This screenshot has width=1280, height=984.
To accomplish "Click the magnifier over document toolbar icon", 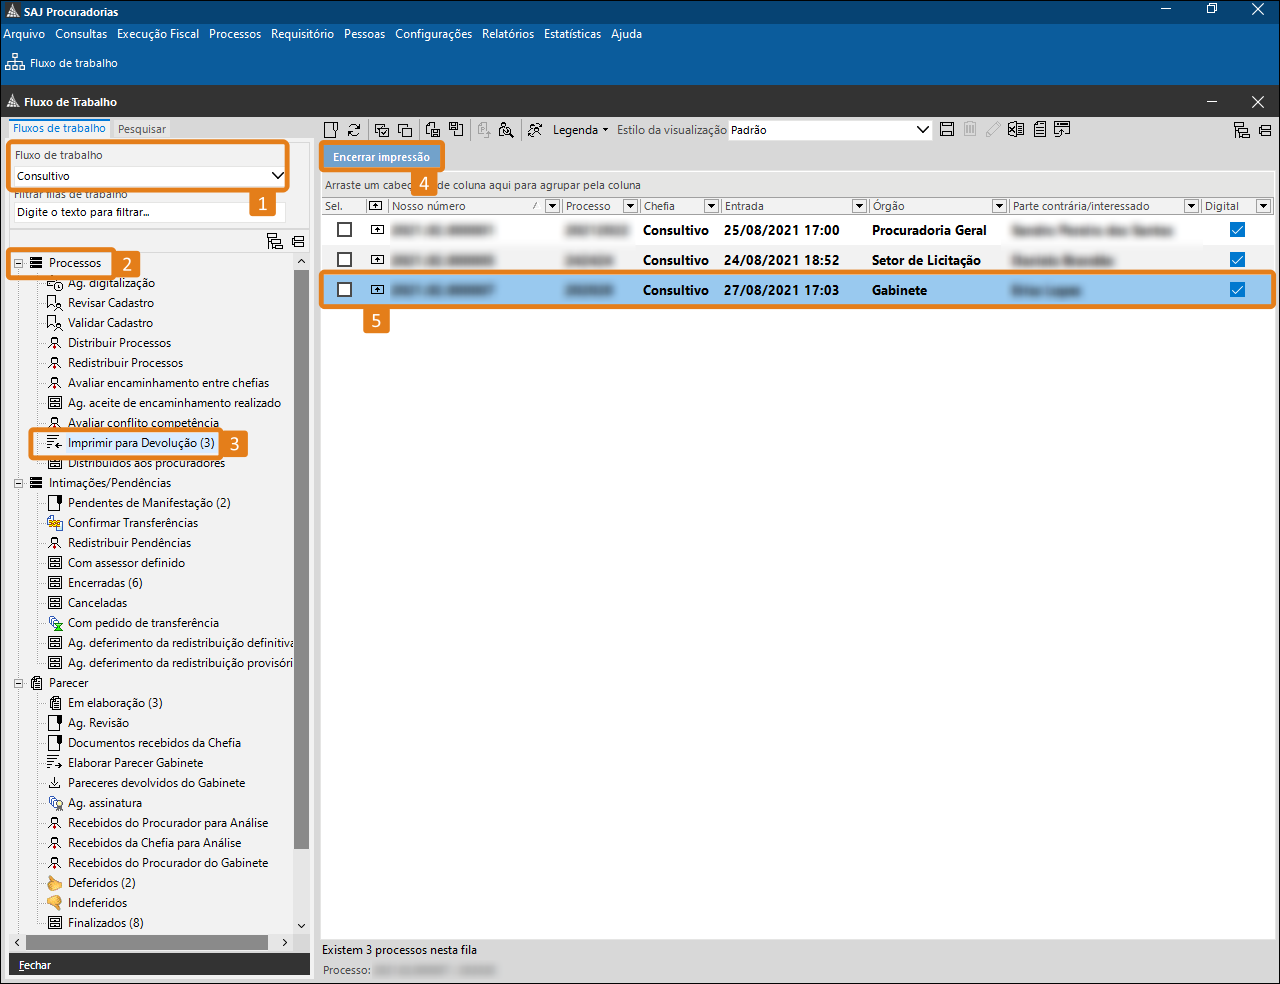I will (506, 130).
